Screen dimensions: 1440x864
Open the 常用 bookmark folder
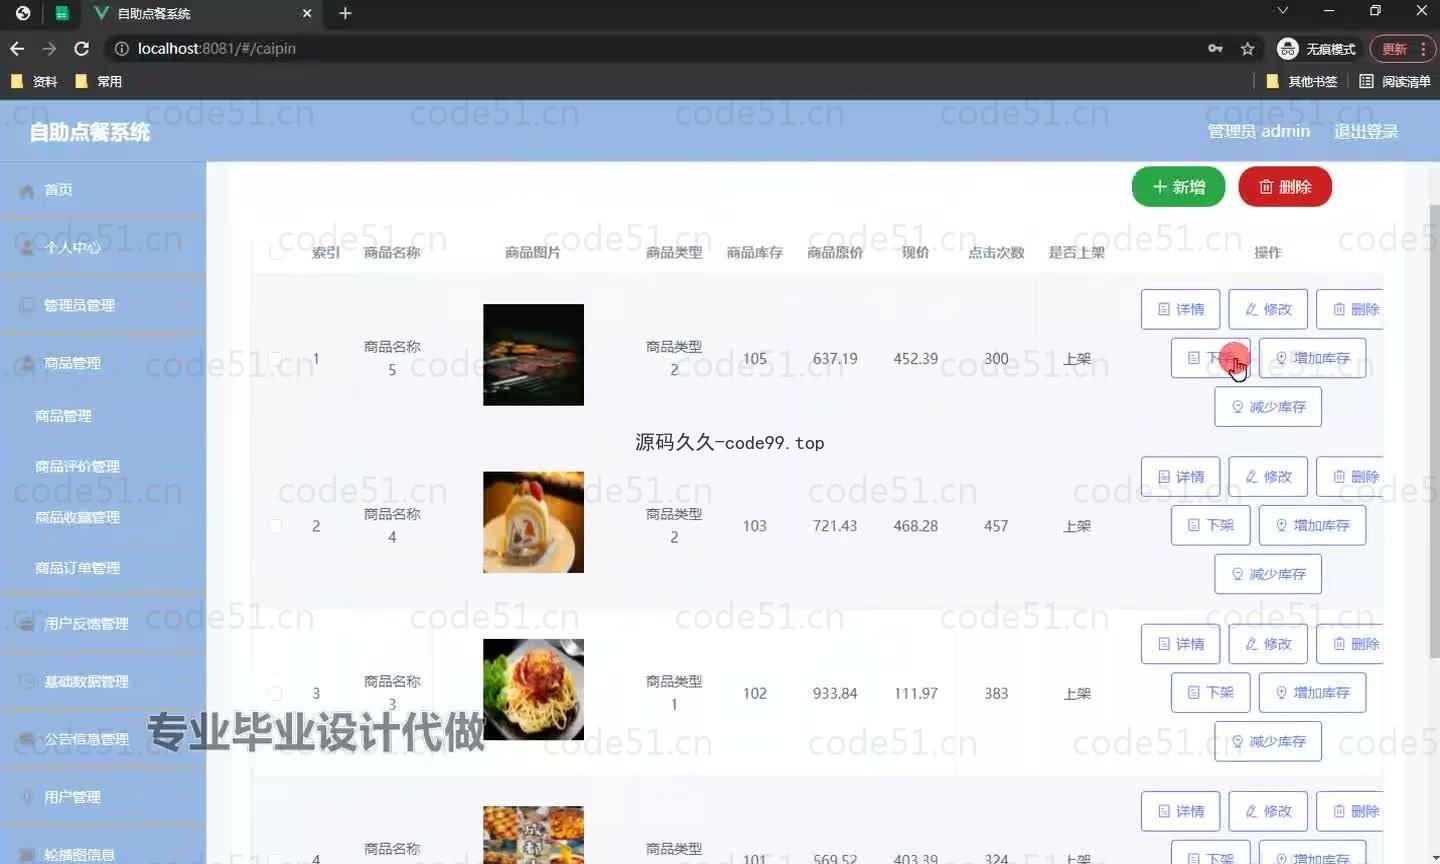[x=99, y=81]
